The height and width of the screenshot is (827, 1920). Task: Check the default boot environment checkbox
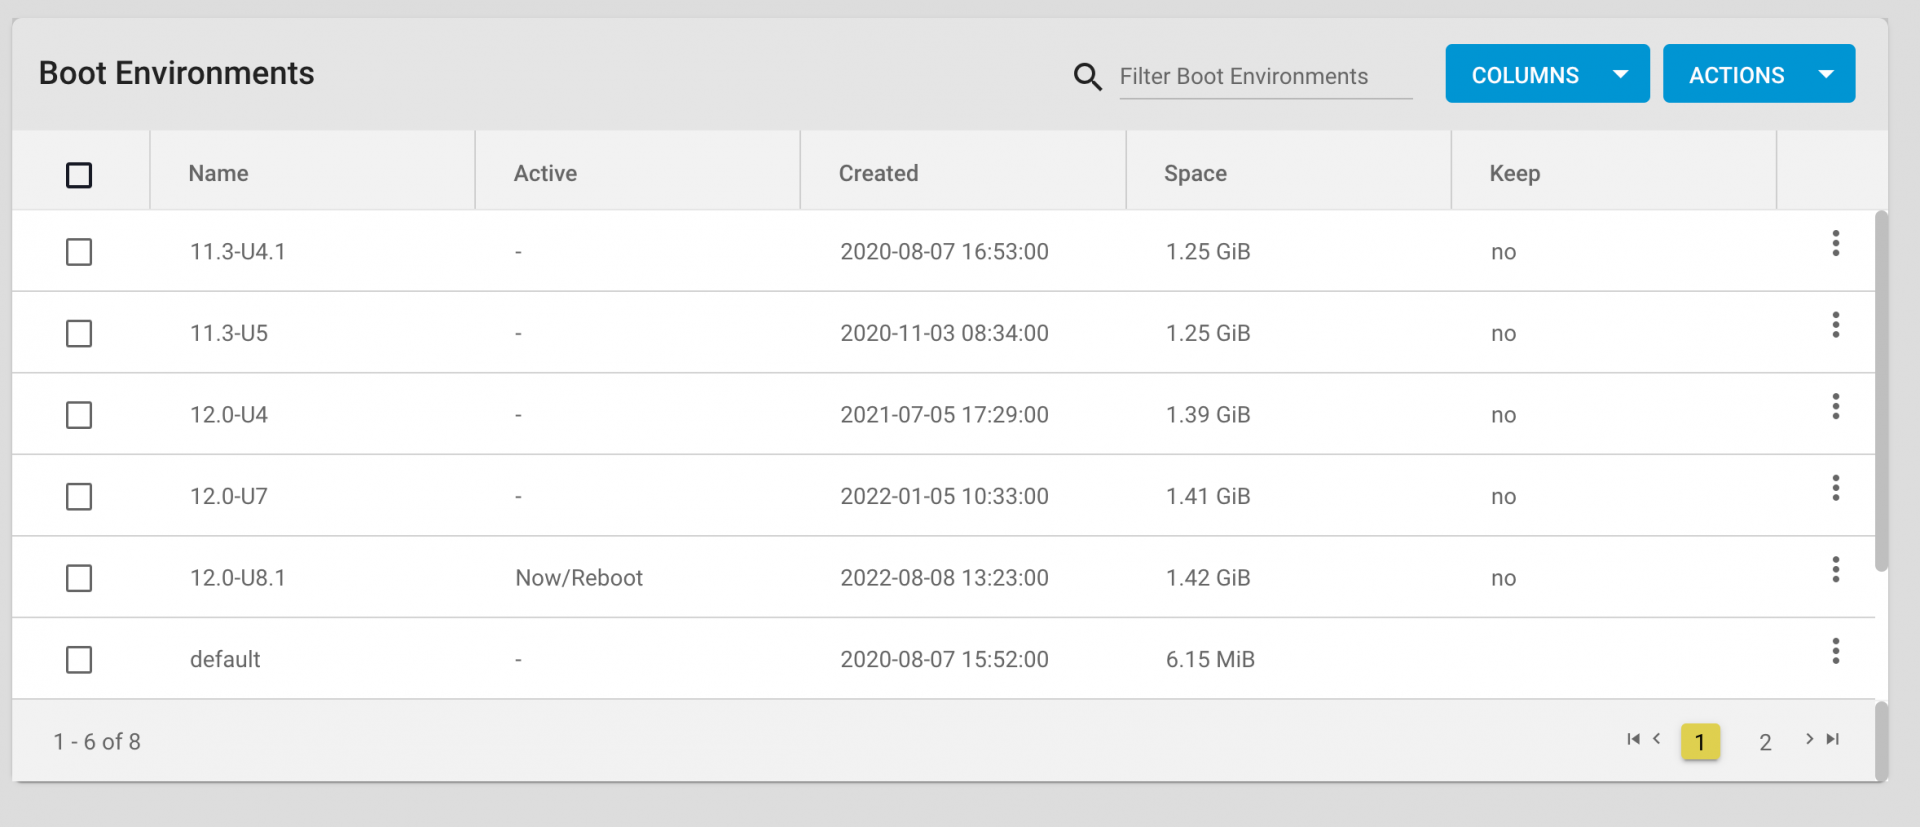coord(79,660)
